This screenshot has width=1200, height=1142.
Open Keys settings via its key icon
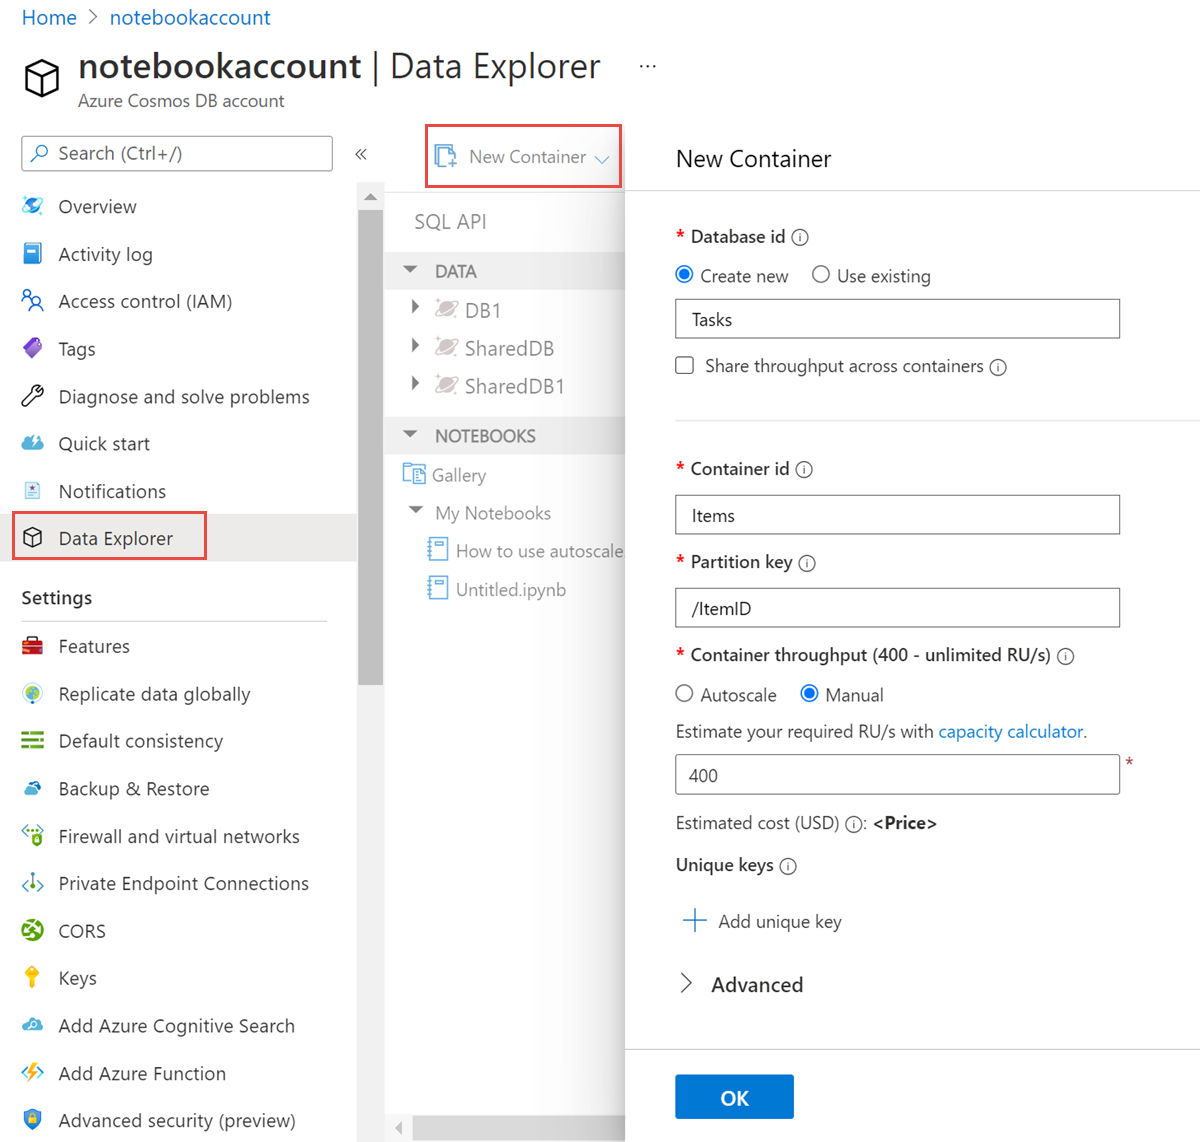[x=33, y=977]
